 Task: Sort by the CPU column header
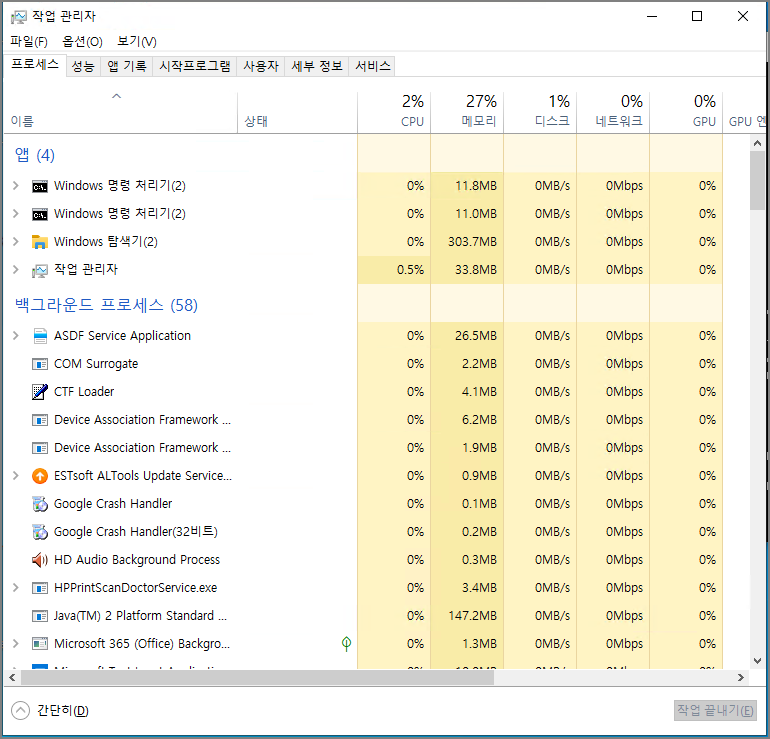coord(394,112)
